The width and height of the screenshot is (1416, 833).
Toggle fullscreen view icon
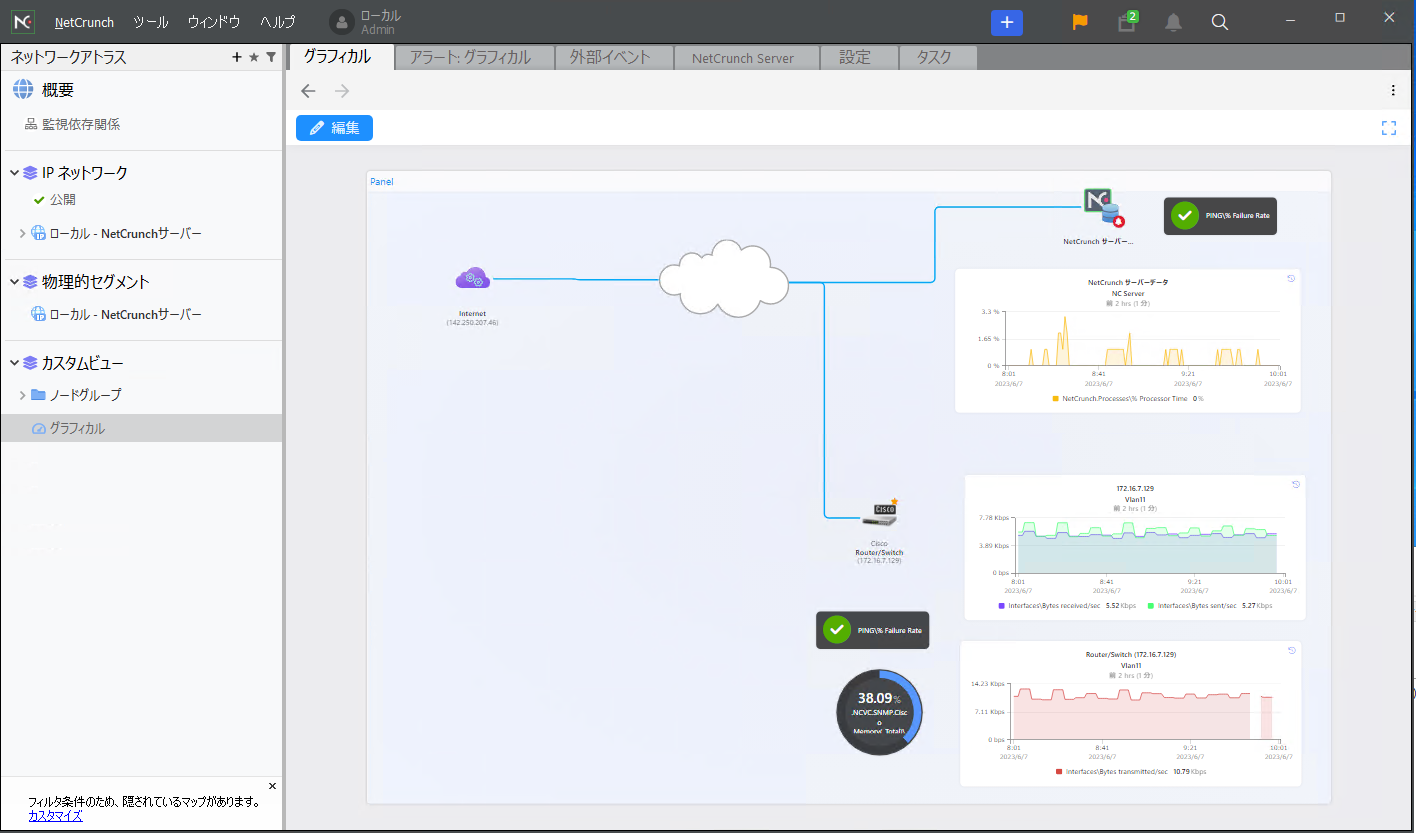1388,128
